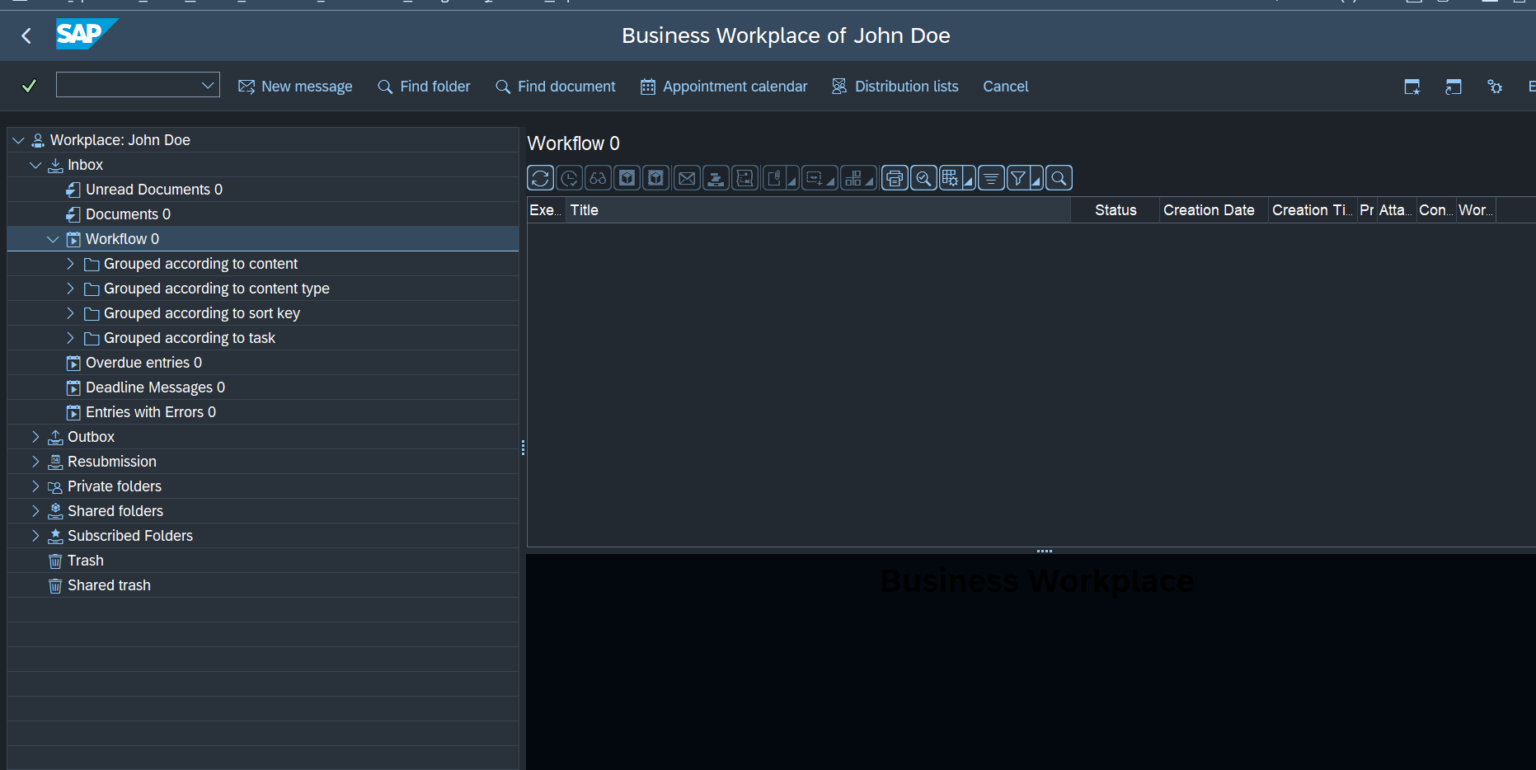The width and height of the screenshot is (1536, 770).
Task: Open the Shared trash folder
Action: 109,585
